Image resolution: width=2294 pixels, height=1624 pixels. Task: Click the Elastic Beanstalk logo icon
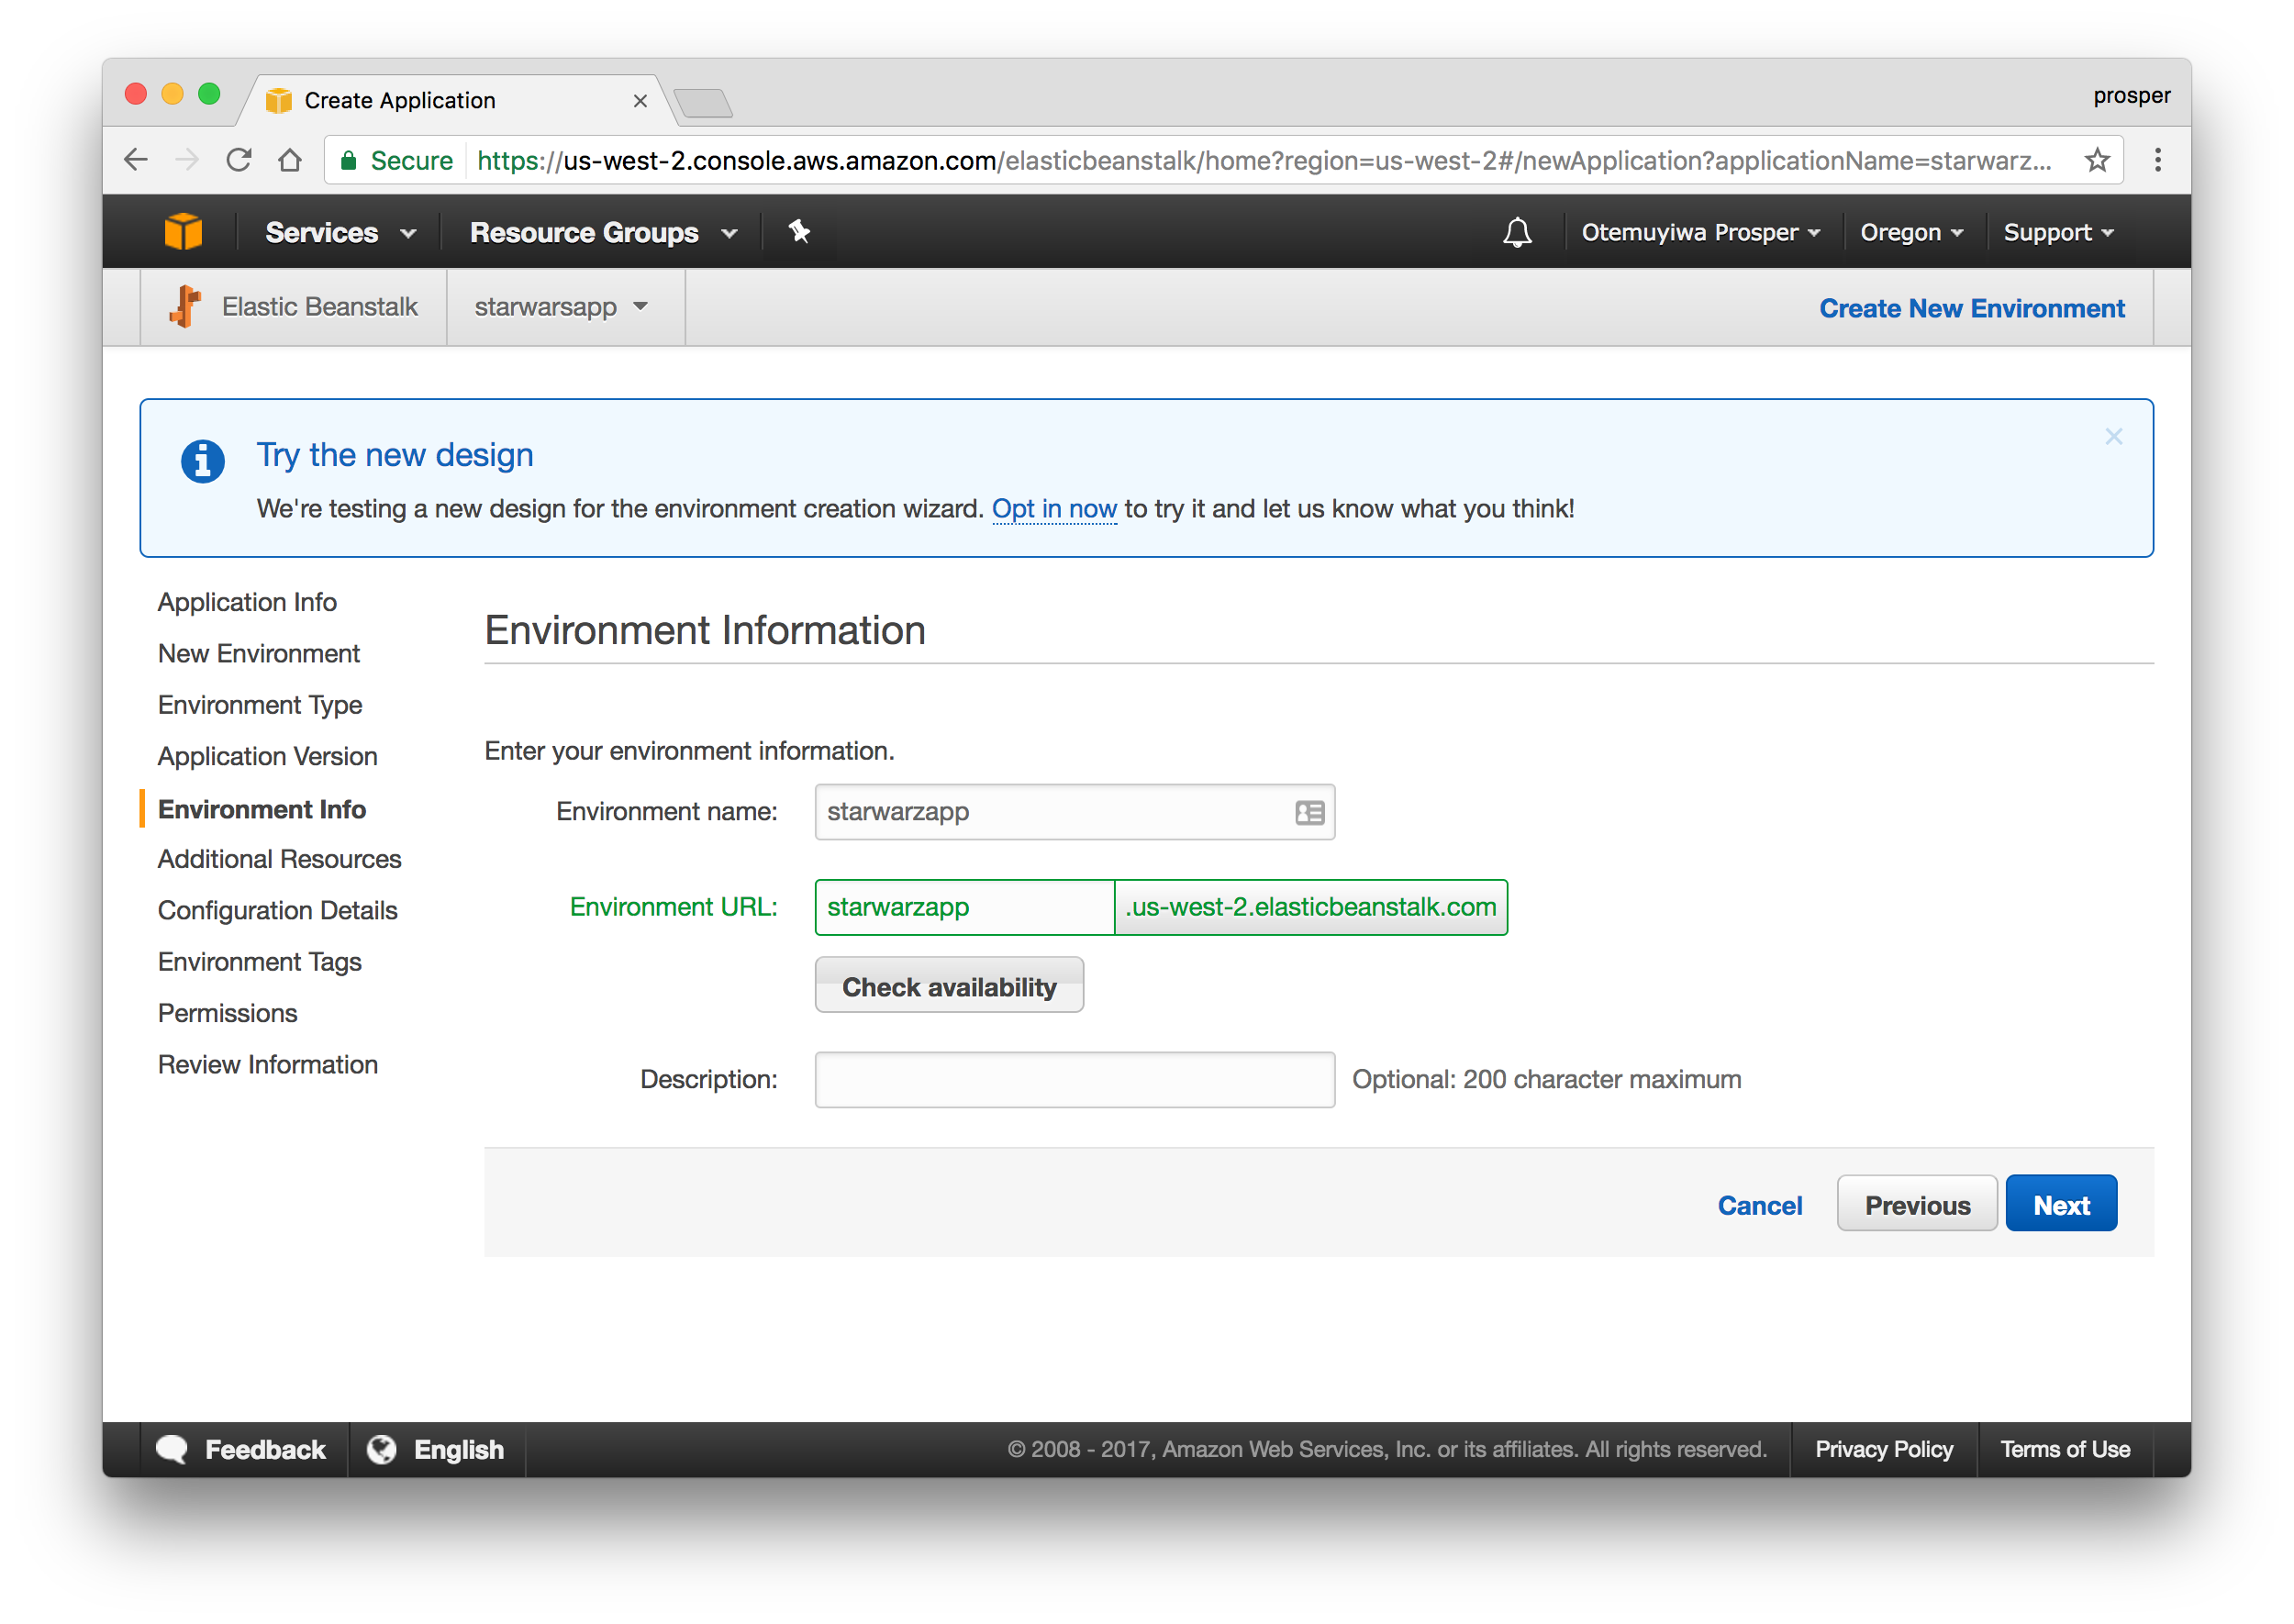pyautogui.click(x=185, y=307)
